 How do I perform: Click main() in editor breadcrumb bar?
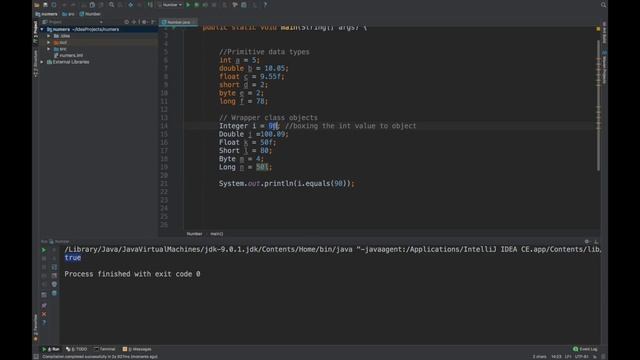pyautogui.click(x=217, y=234)
